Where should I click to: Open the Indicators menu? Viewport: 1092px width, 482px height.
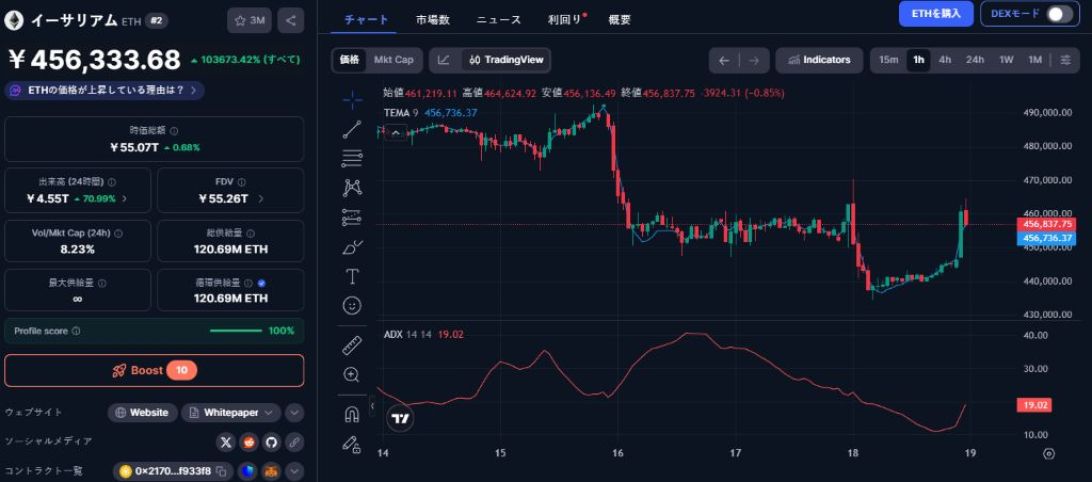(819, 60)
